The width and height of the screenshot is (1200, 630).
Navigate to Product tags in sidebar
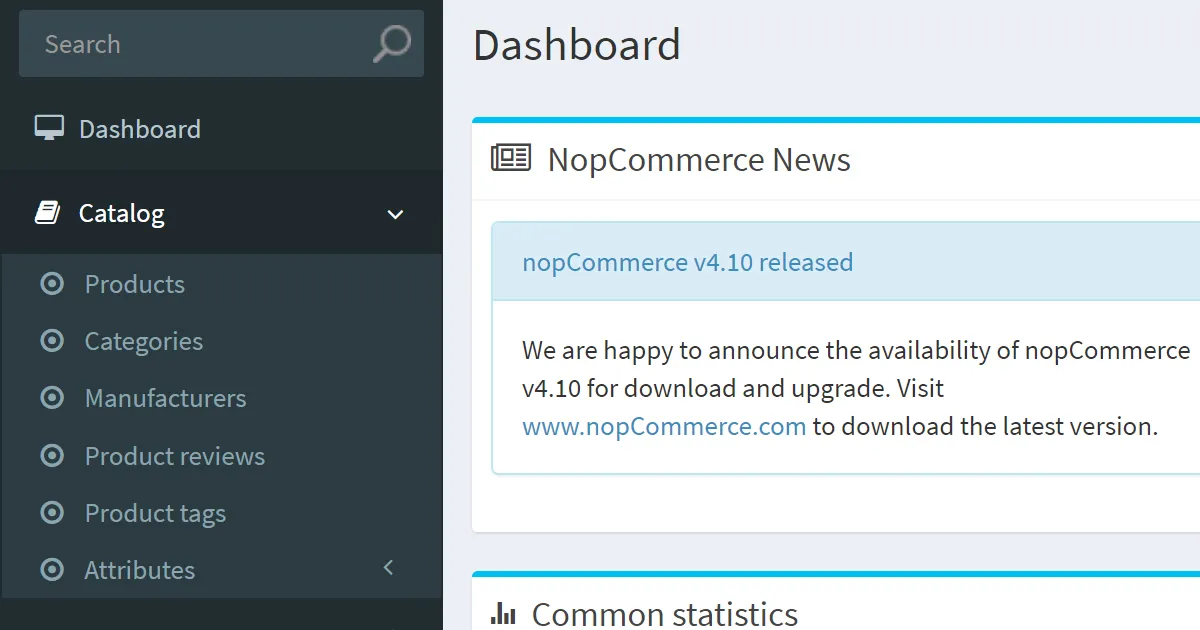pos(155,513)
